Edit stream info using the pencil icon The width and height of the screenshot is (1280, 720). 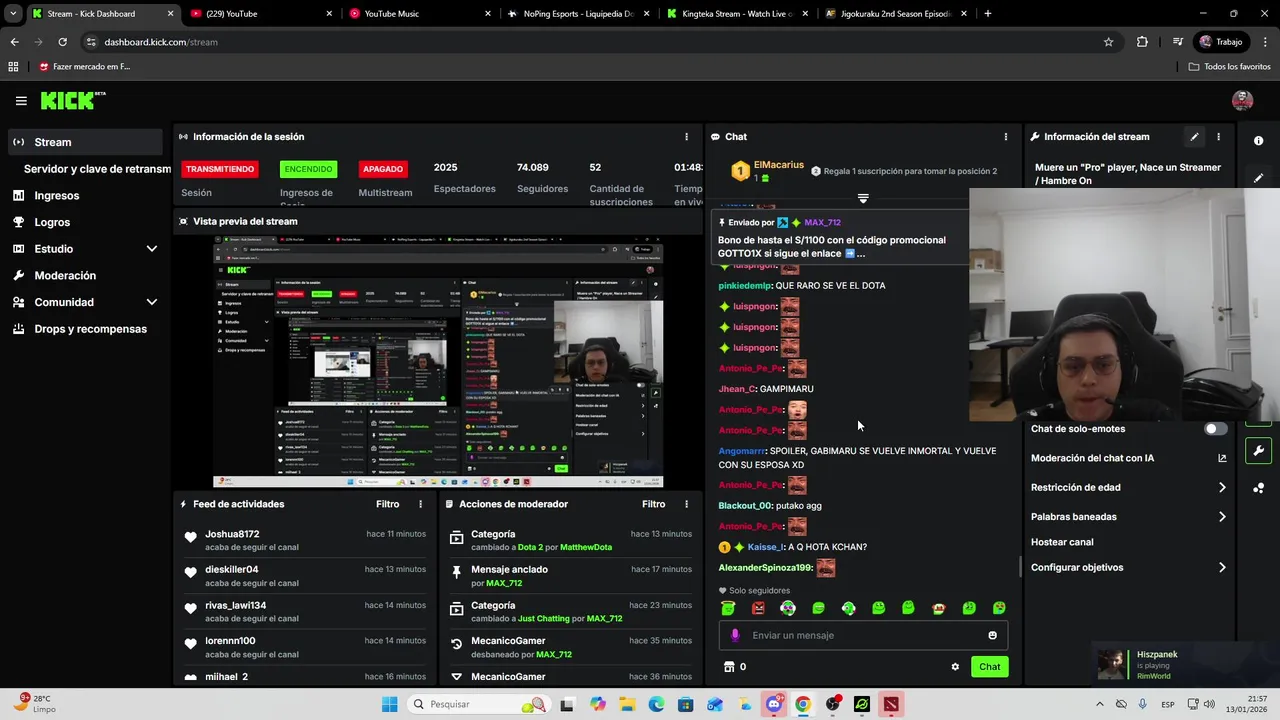tap(1194, 137)
